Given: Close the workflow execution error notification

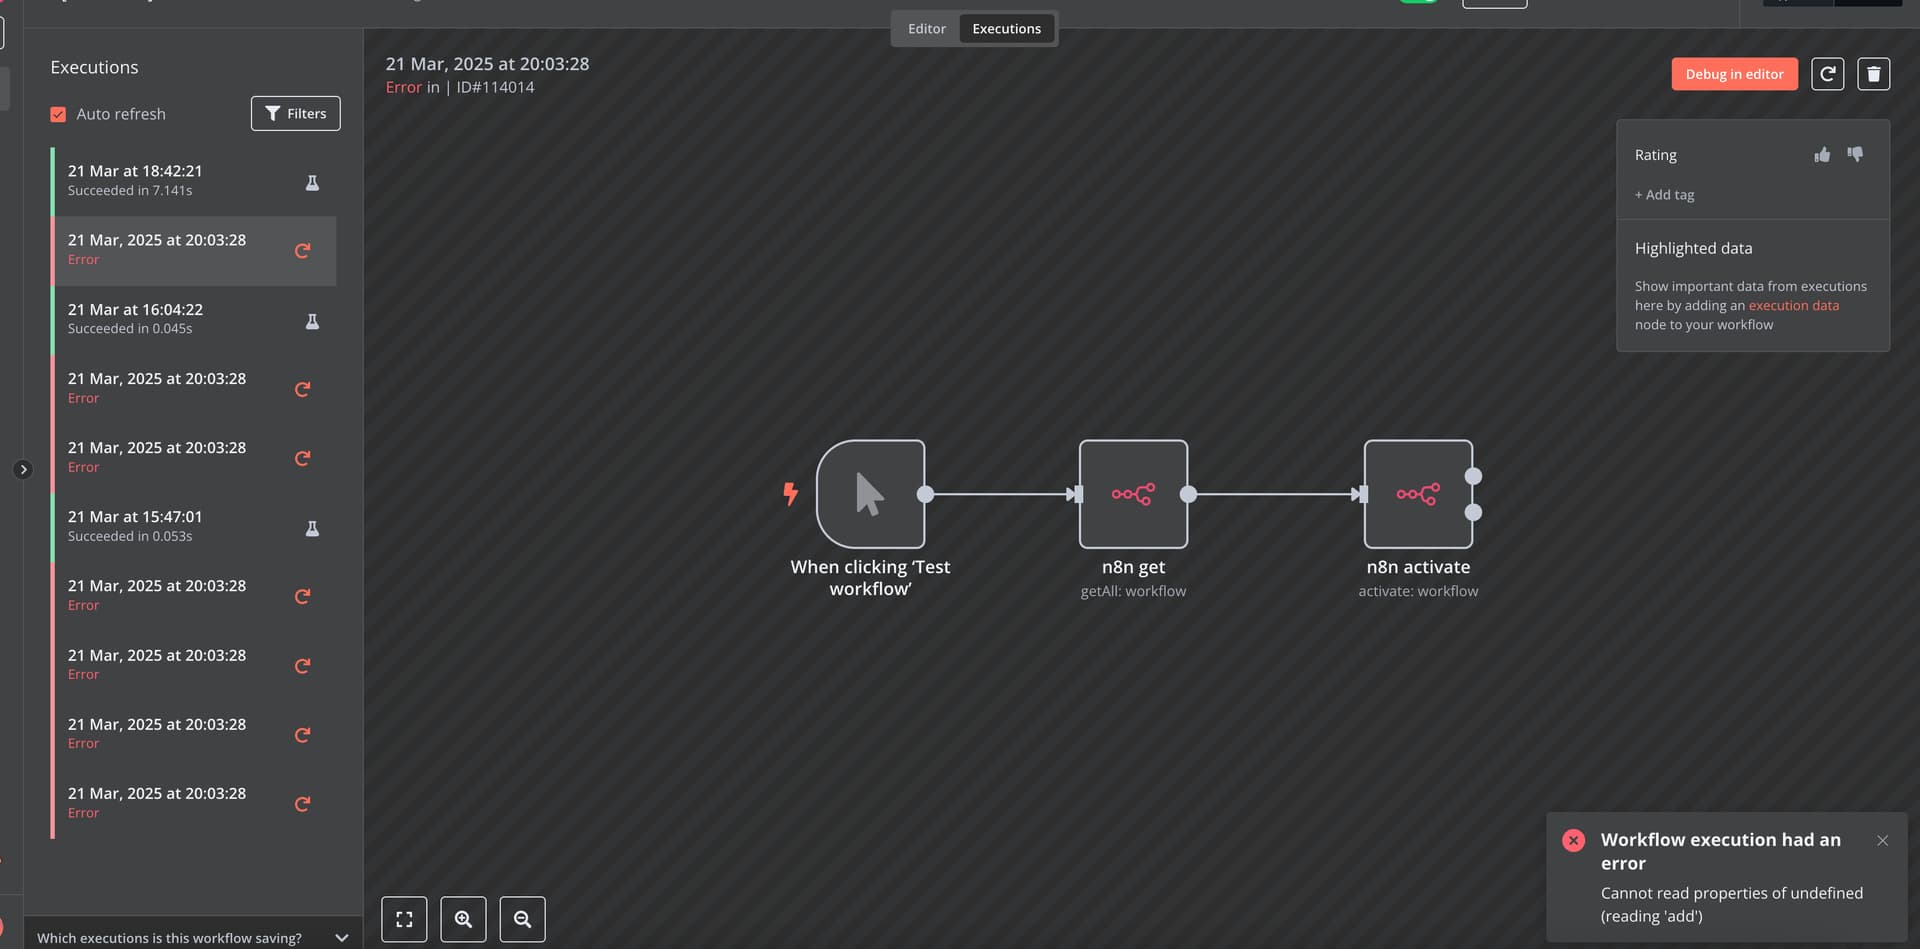Looking at the screenshot, I should tap(1882, 841).
